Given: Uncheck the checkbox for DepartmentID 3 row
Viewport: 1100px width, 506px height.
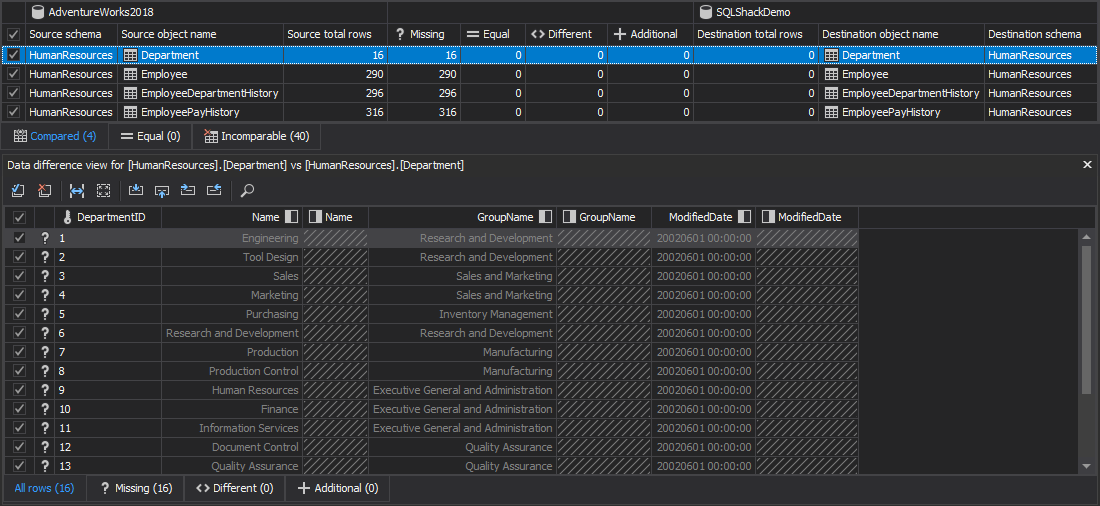Looking at the screenshot, I should click(x=19, y=276).
